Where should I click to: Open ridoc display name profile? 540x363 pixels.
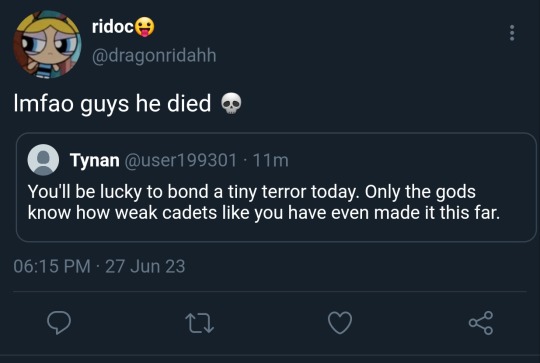[x=113, y=26]
